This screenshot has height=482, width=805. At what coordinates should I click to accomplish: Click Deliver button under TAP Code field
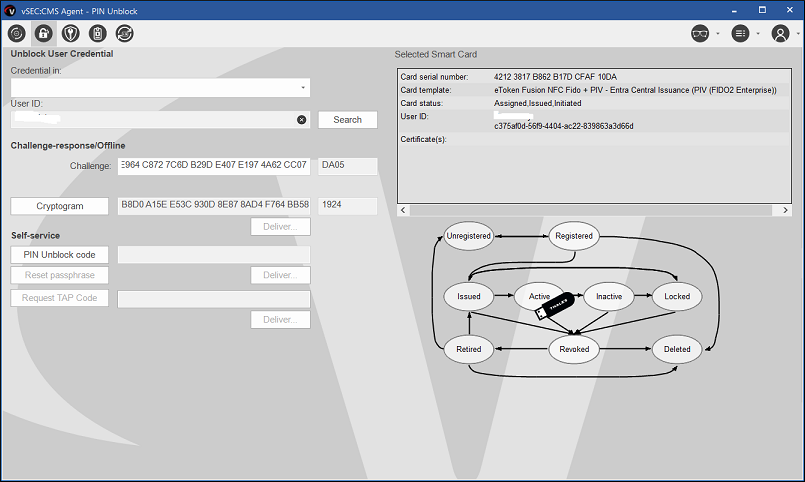(280, 319)
